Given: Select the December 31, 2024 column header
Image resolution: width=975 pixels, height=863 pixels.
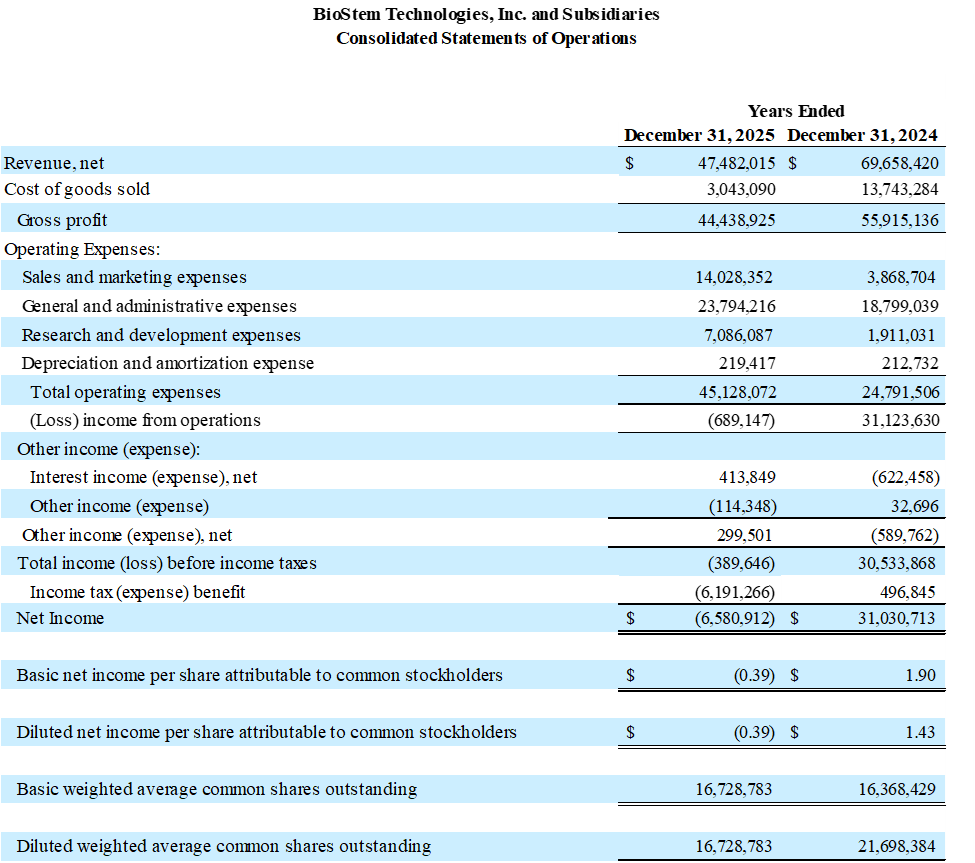Looking at the screenshot, I should pos(863,135).
